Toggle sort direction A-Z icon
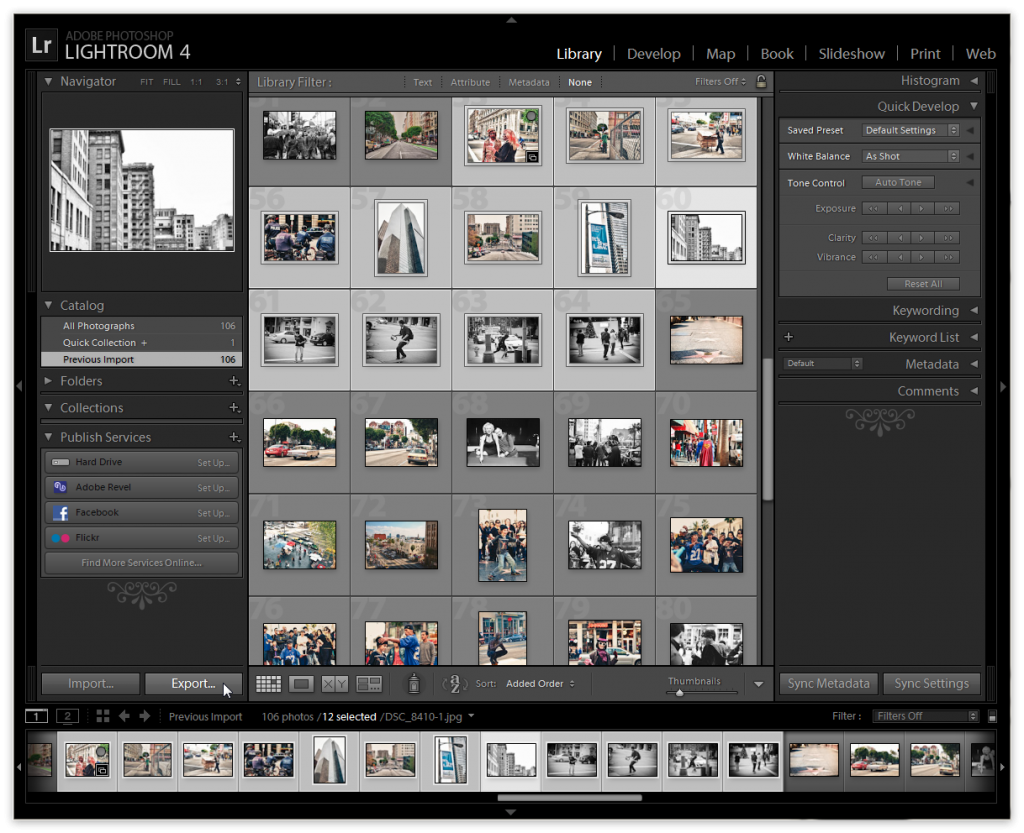Viewport: 1024px width, 833px height. click(455, 684)
